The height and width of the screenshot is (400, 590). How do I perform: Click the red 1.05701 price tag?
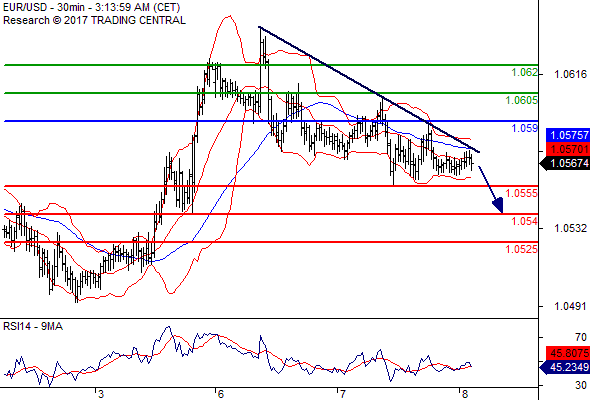[x=568, y=149]
